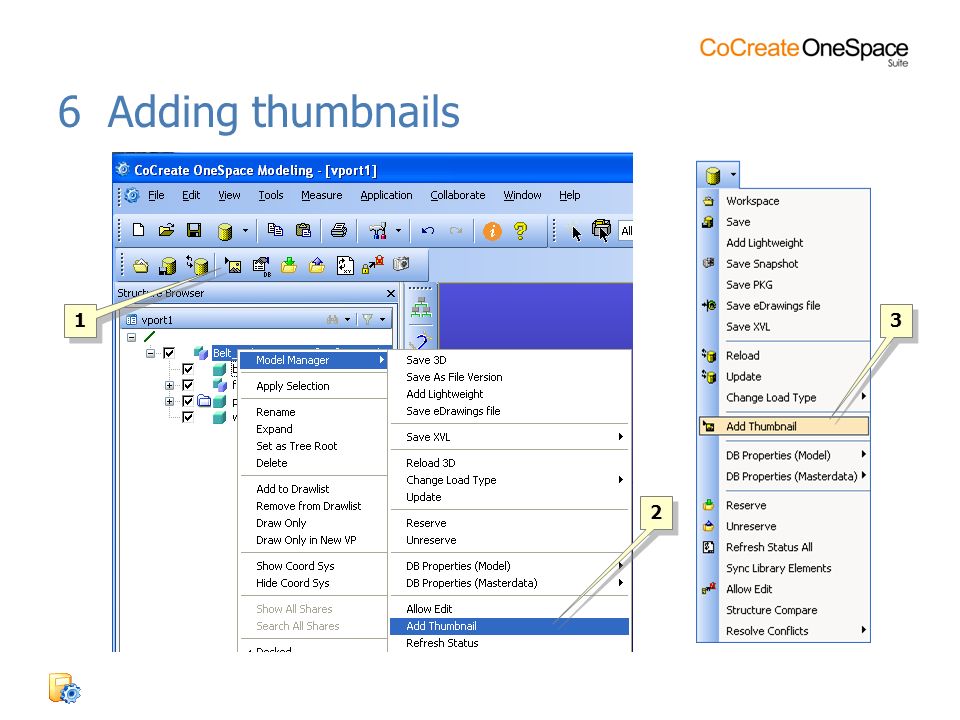Choose Add Thumbnail in Model Manager submenu
This screenshot has width=960, height=720.
pyautogui.click(x=509, y=626)
